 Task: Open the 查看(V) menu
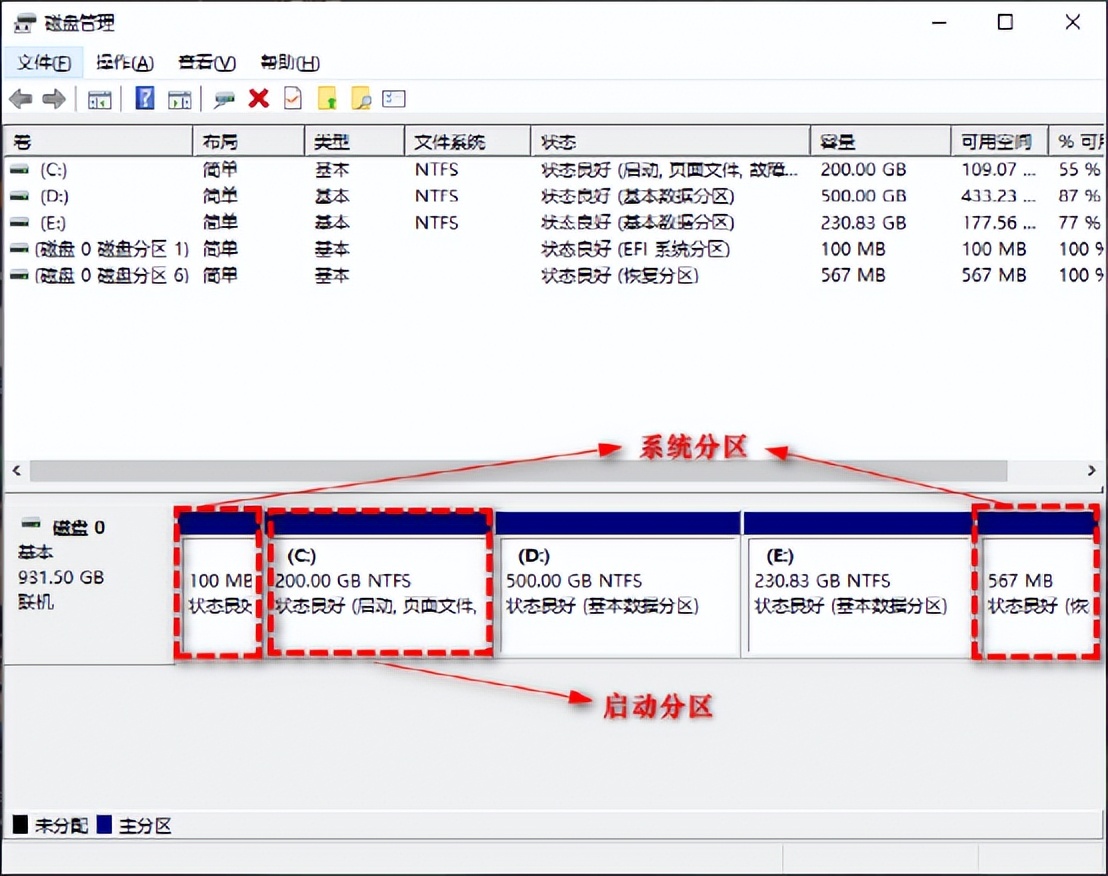pyautogui.click(x=204, y=62)
